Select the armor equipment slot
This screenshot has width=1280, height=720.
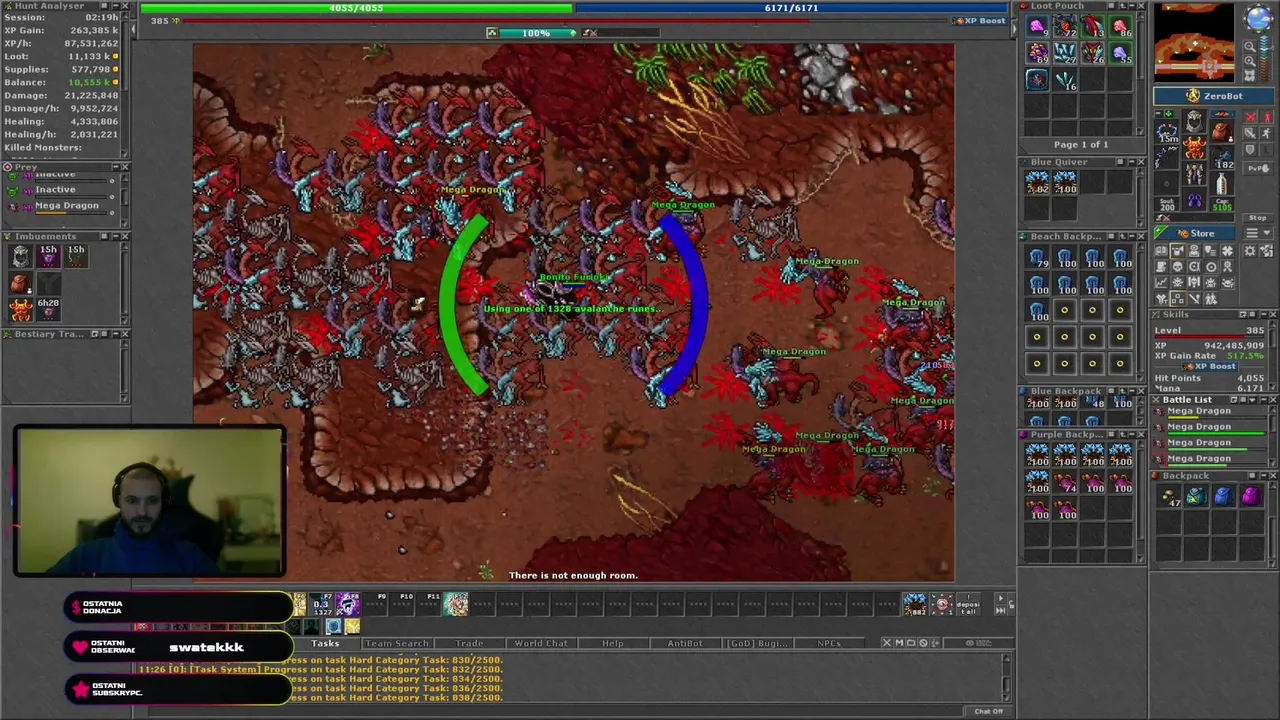[1194, 147]
